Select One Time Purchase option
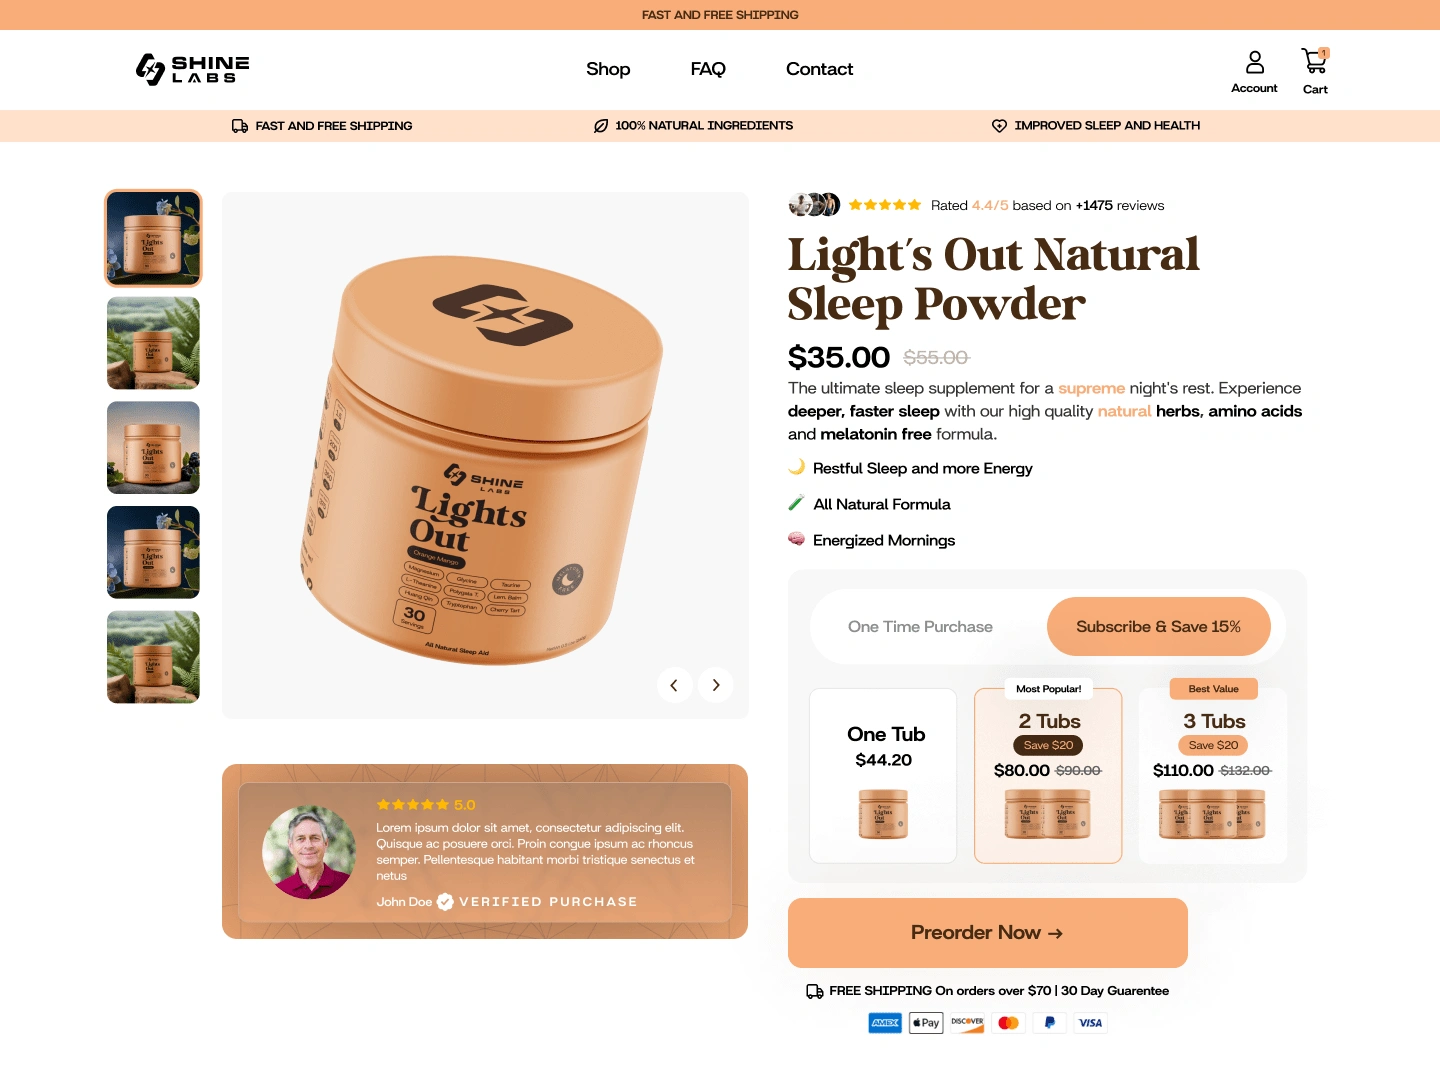 tap(920, 627)
